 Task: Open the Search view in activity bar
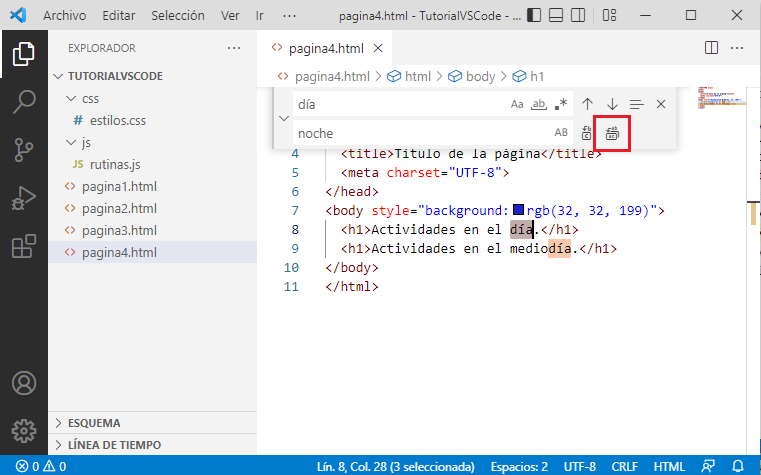(x=24, y=101)
